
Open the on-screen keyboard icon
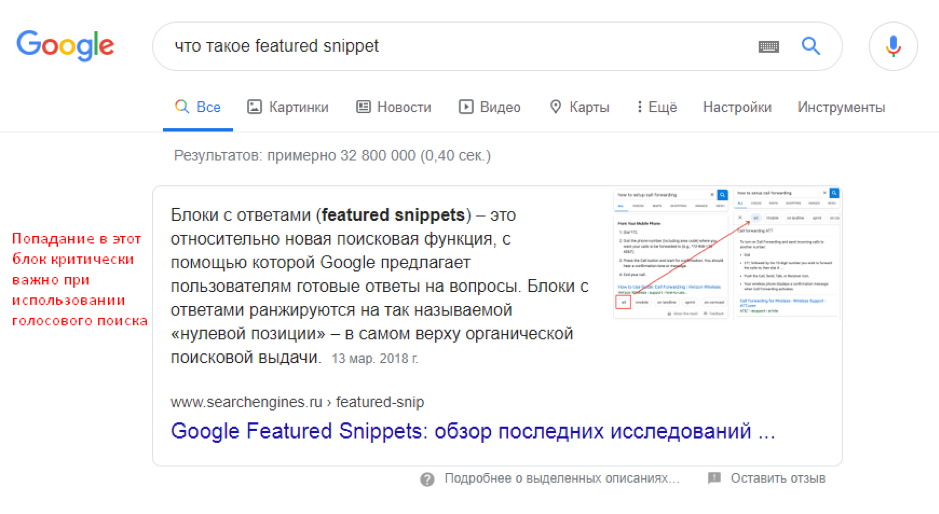768,47
